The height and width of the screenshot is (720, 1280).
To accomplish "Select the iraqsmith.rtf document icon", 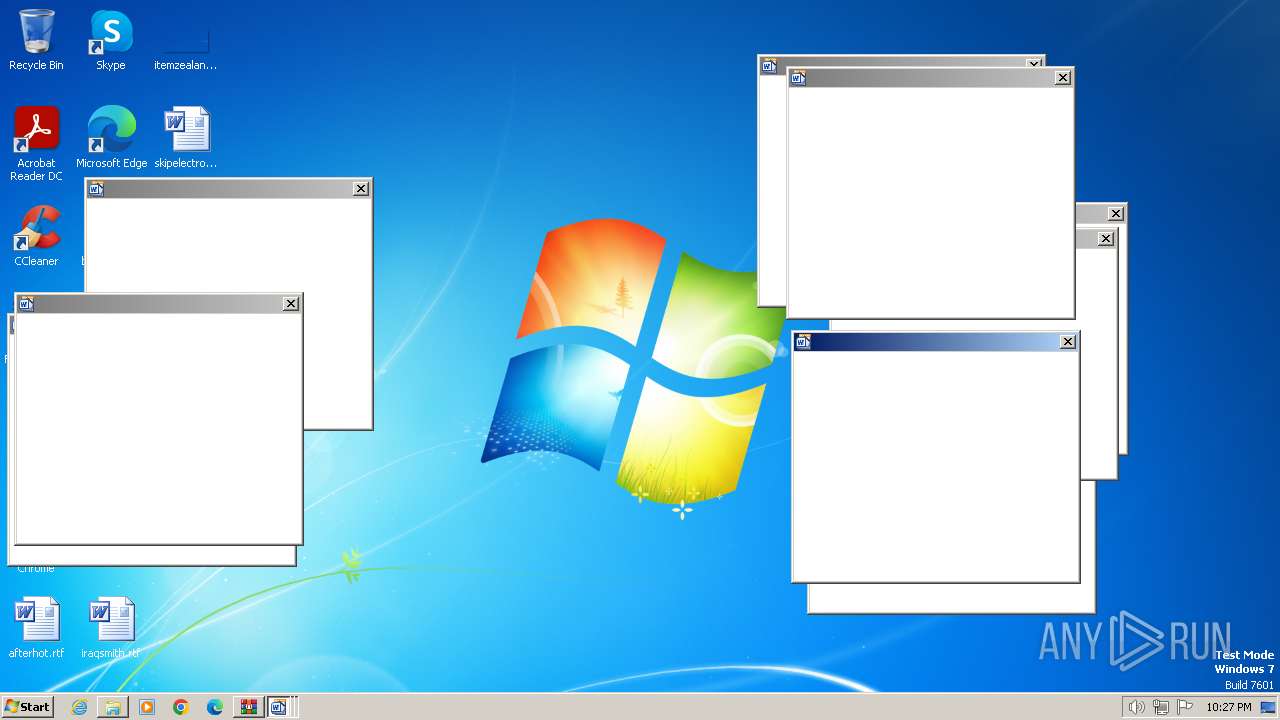I will 110,627.
